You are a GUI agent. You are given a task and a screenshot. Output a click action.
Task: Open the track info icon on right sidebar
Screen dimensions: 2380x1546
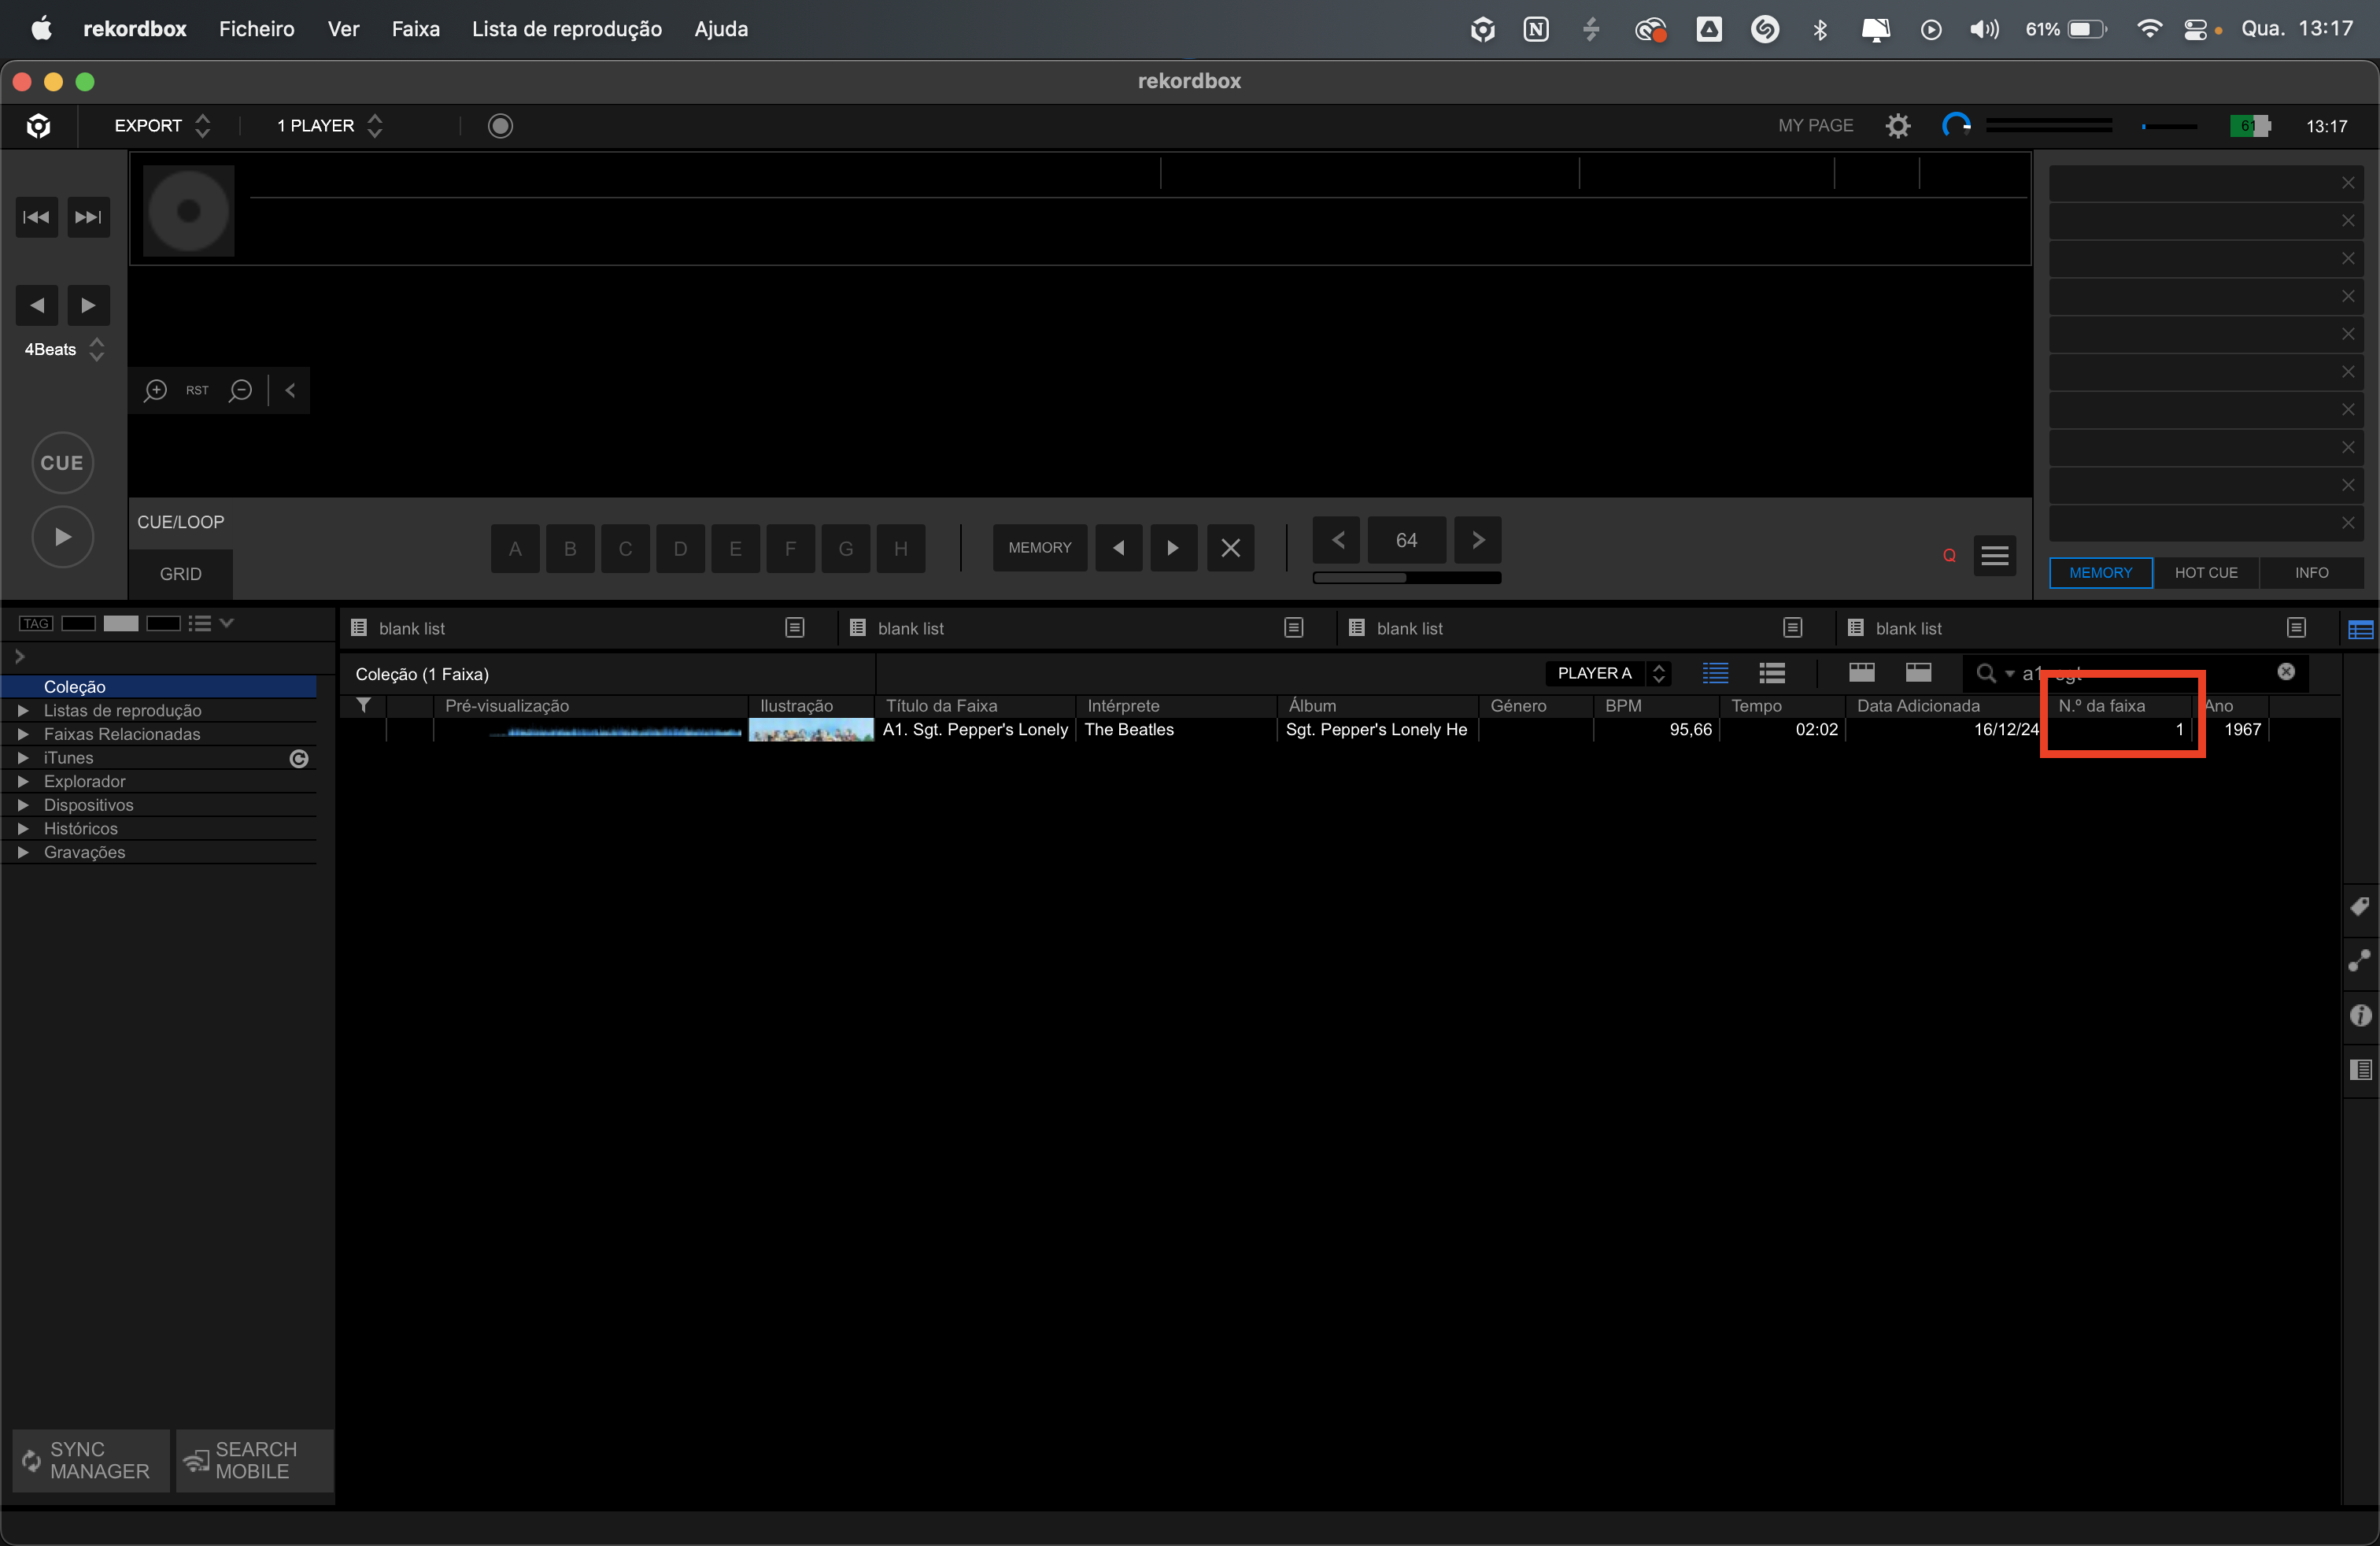(x=2360, y=1015)
